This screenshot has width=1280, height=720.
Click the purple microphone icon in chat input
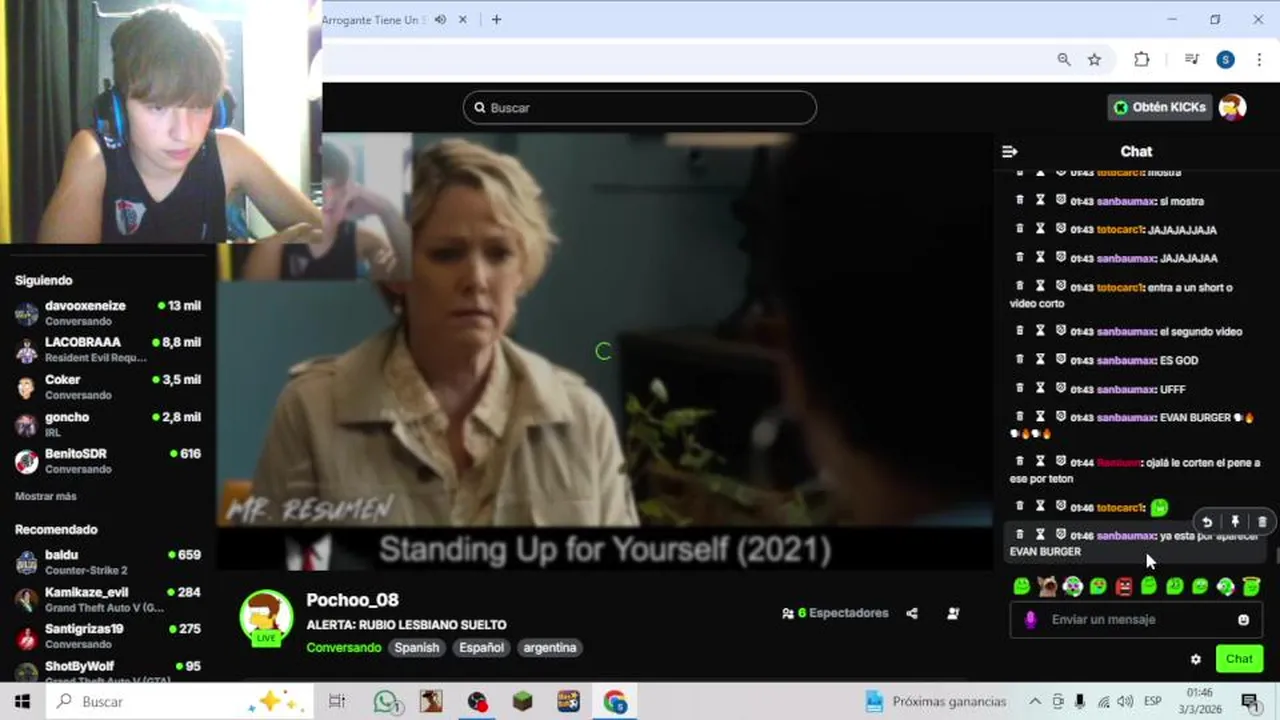coord(1030,620)
